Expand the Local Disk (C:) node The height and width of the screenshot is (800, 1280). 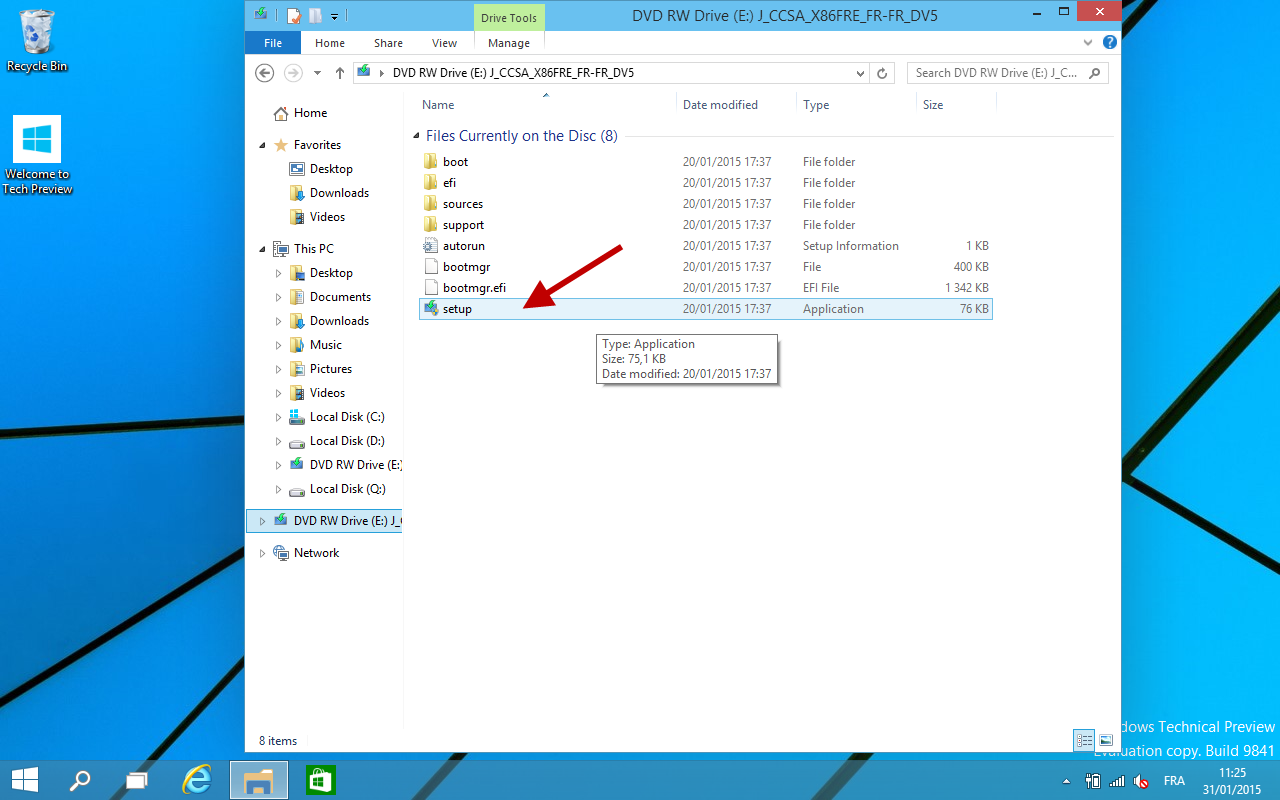279,417
